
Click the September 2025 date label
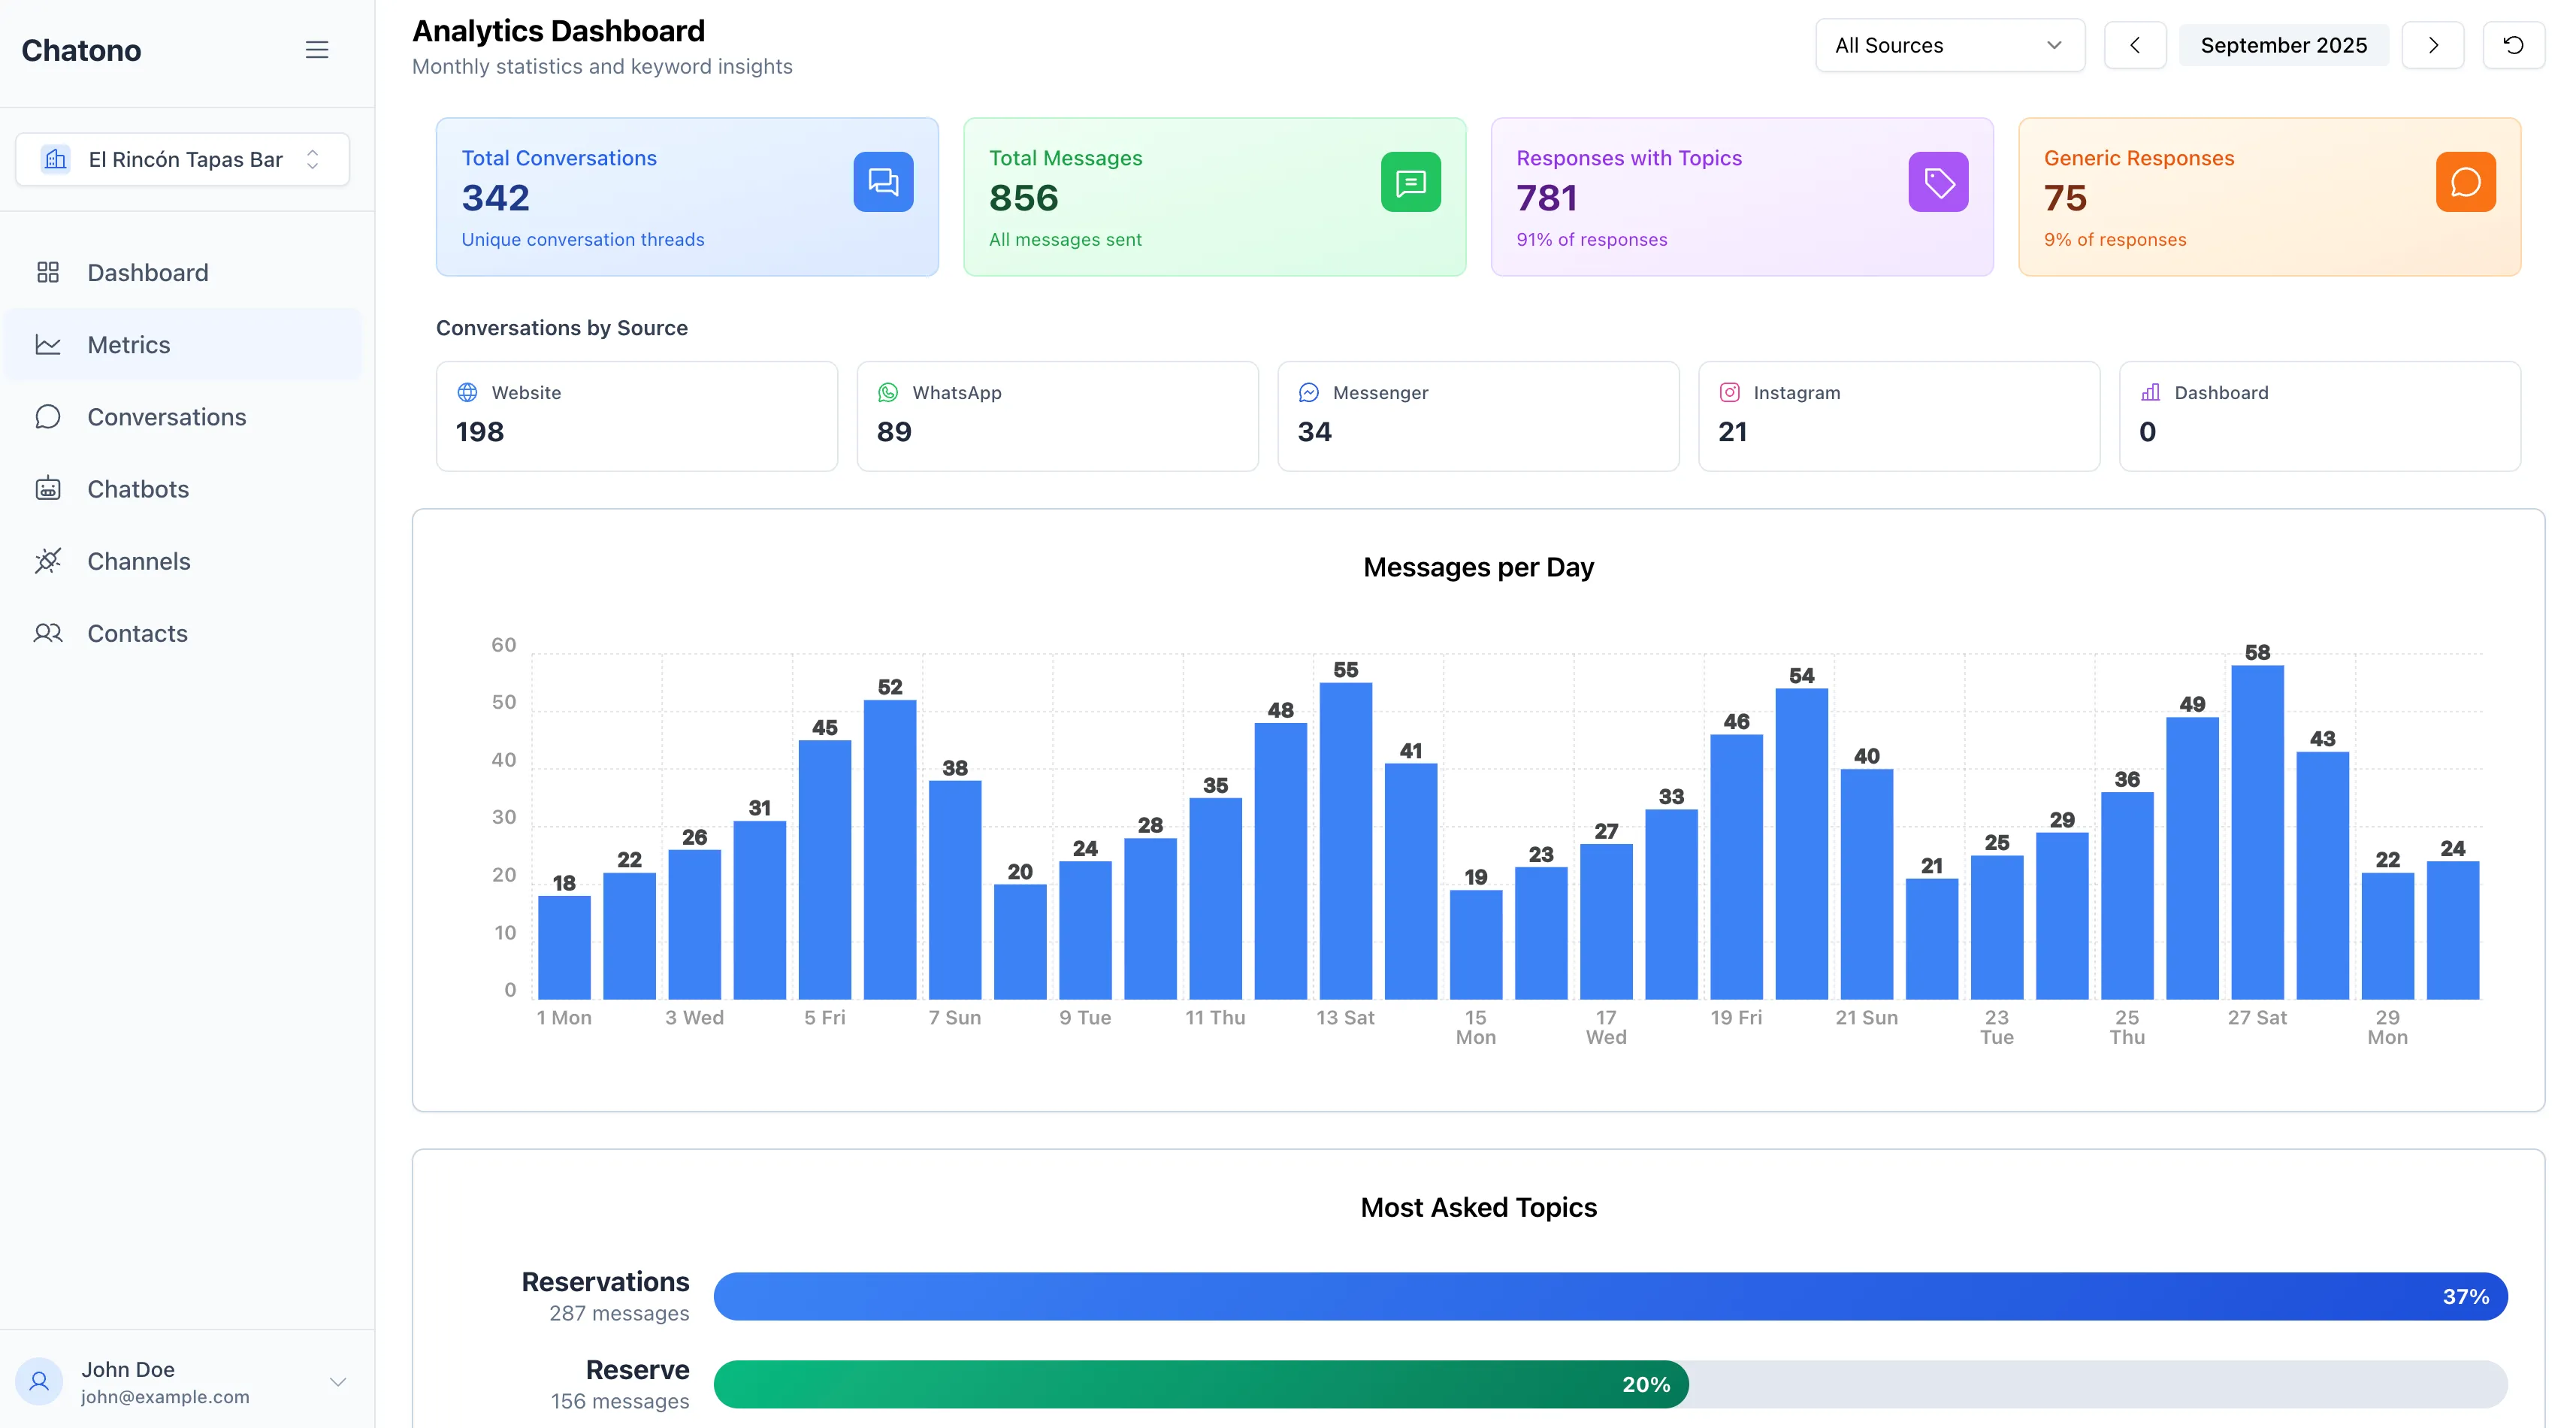2283,45
